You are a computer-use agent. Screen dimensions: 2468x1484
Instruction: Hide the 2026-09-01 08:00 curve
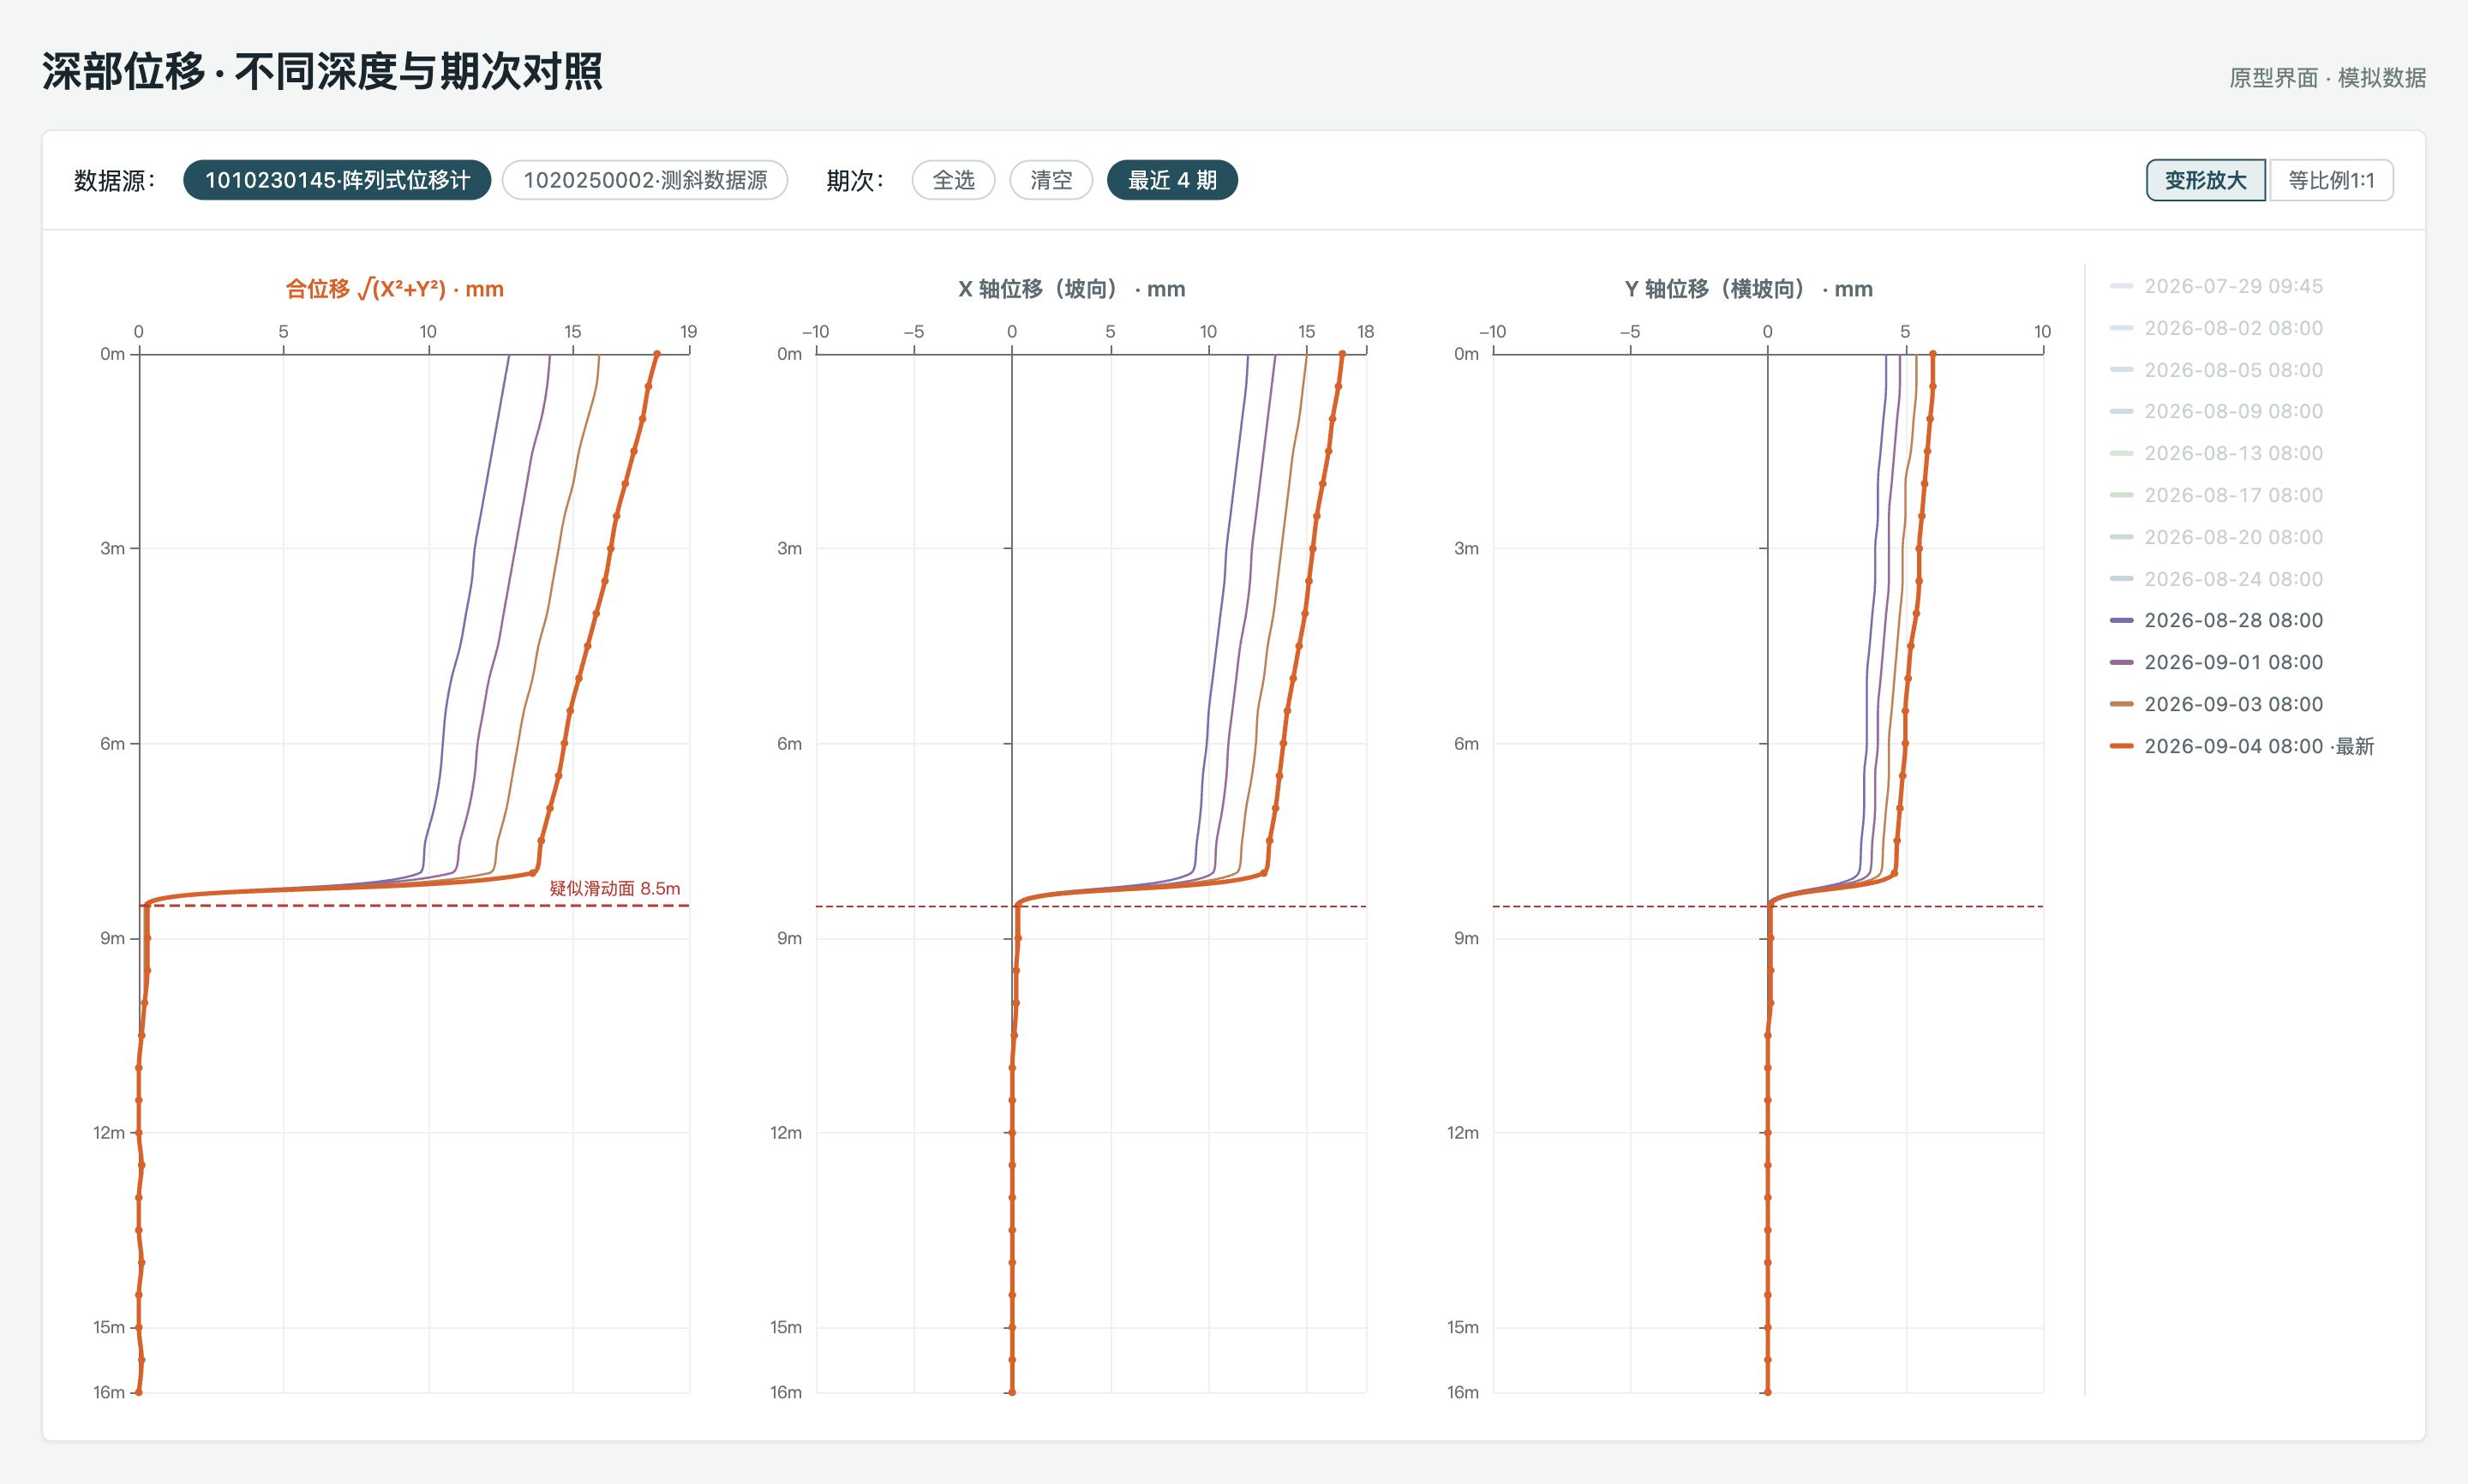(2216, 662)
